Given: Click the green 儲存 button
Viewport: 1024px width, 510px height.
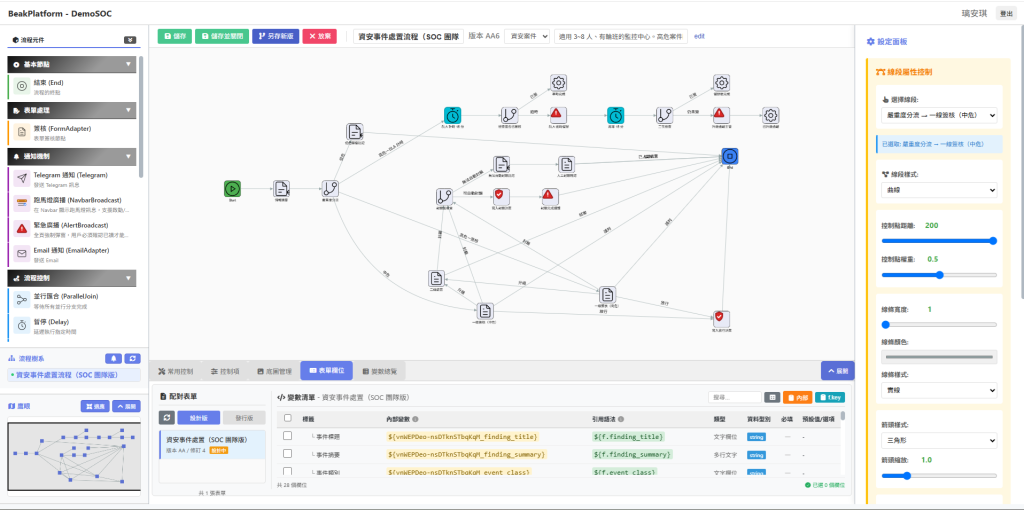Looking at the screenshot, I should tap(174, 37).
